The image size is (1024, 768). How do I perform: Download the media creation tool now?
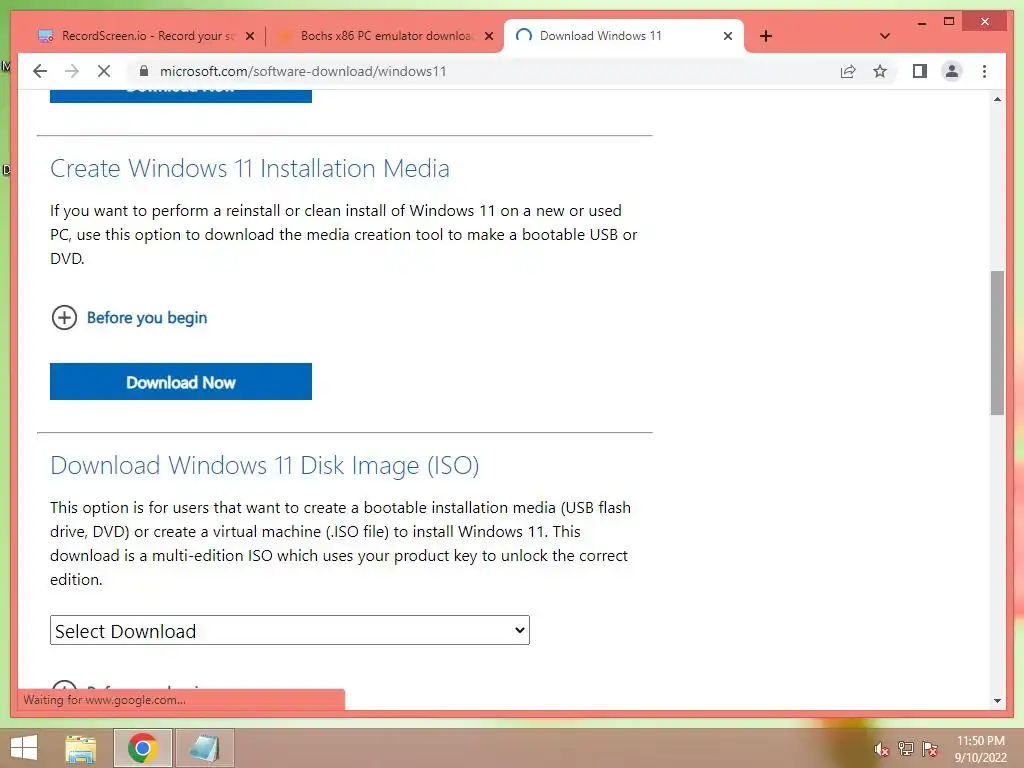pyautogui.click(x=181, y=382)
